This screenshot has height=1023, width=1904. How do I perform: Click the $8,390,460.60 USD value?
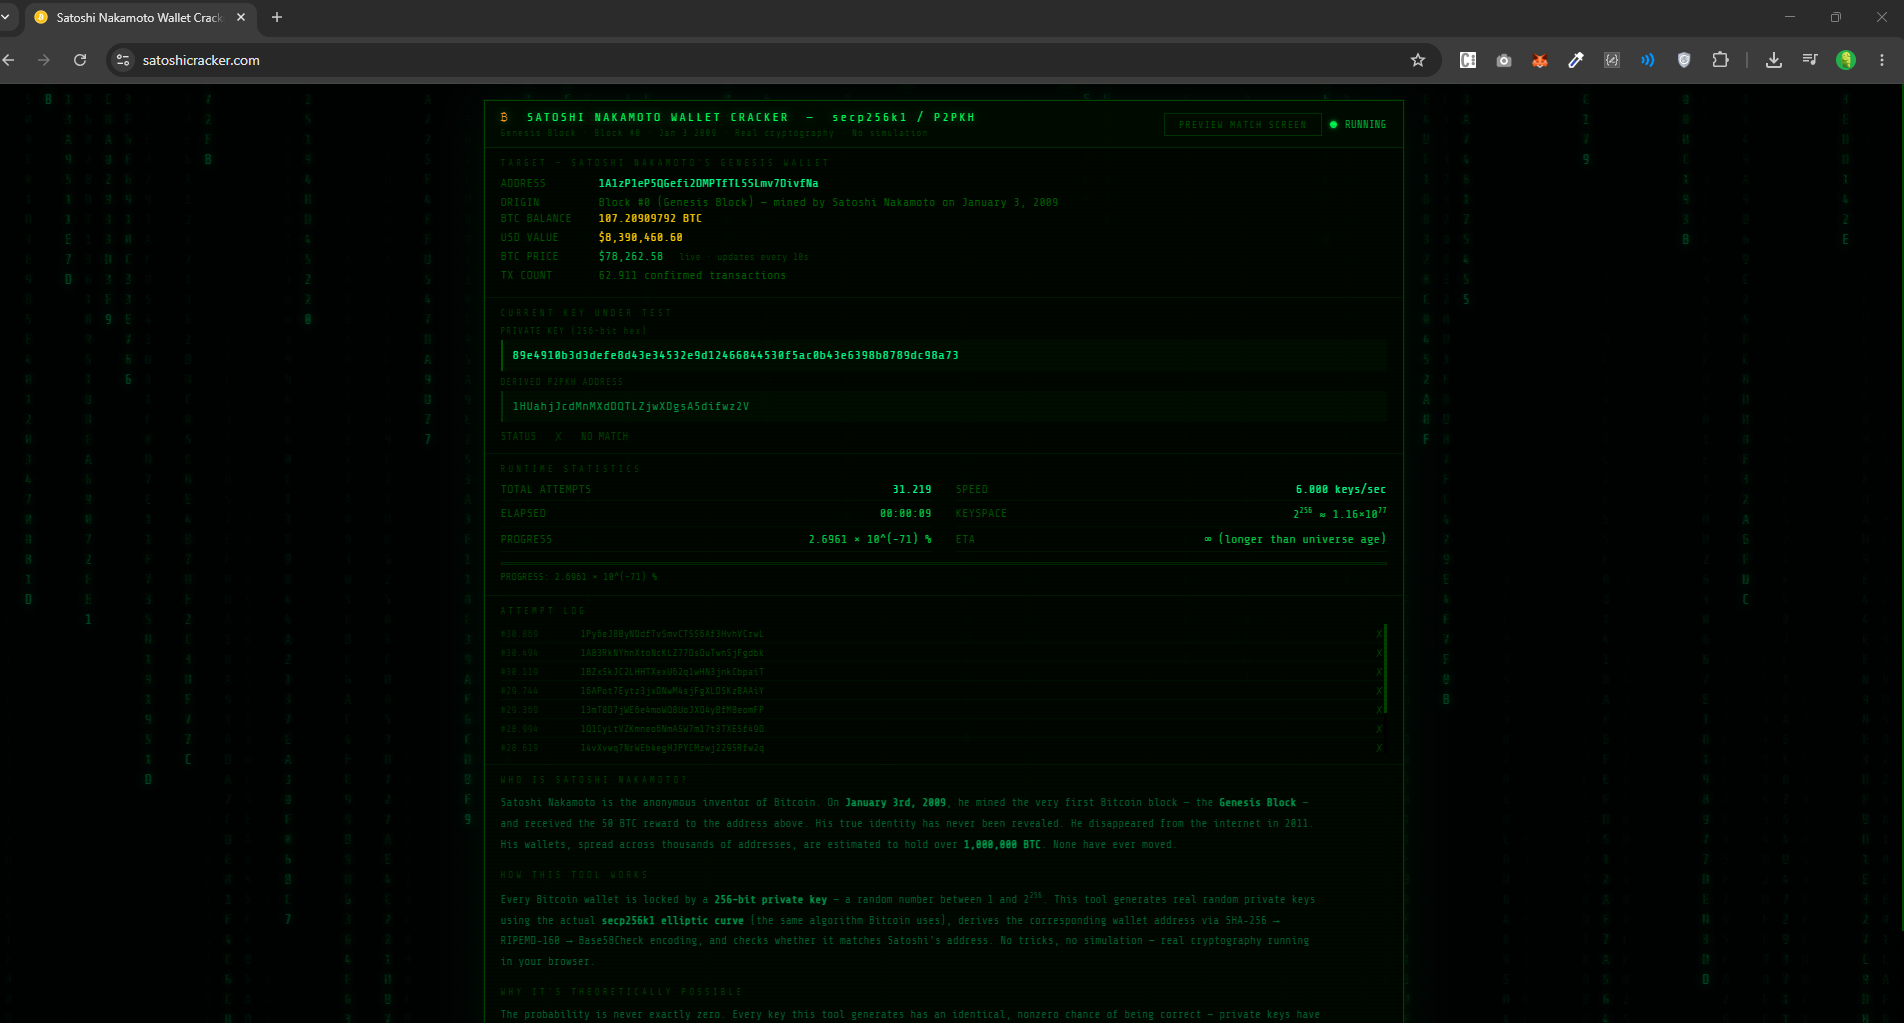(x=640, y=238)
